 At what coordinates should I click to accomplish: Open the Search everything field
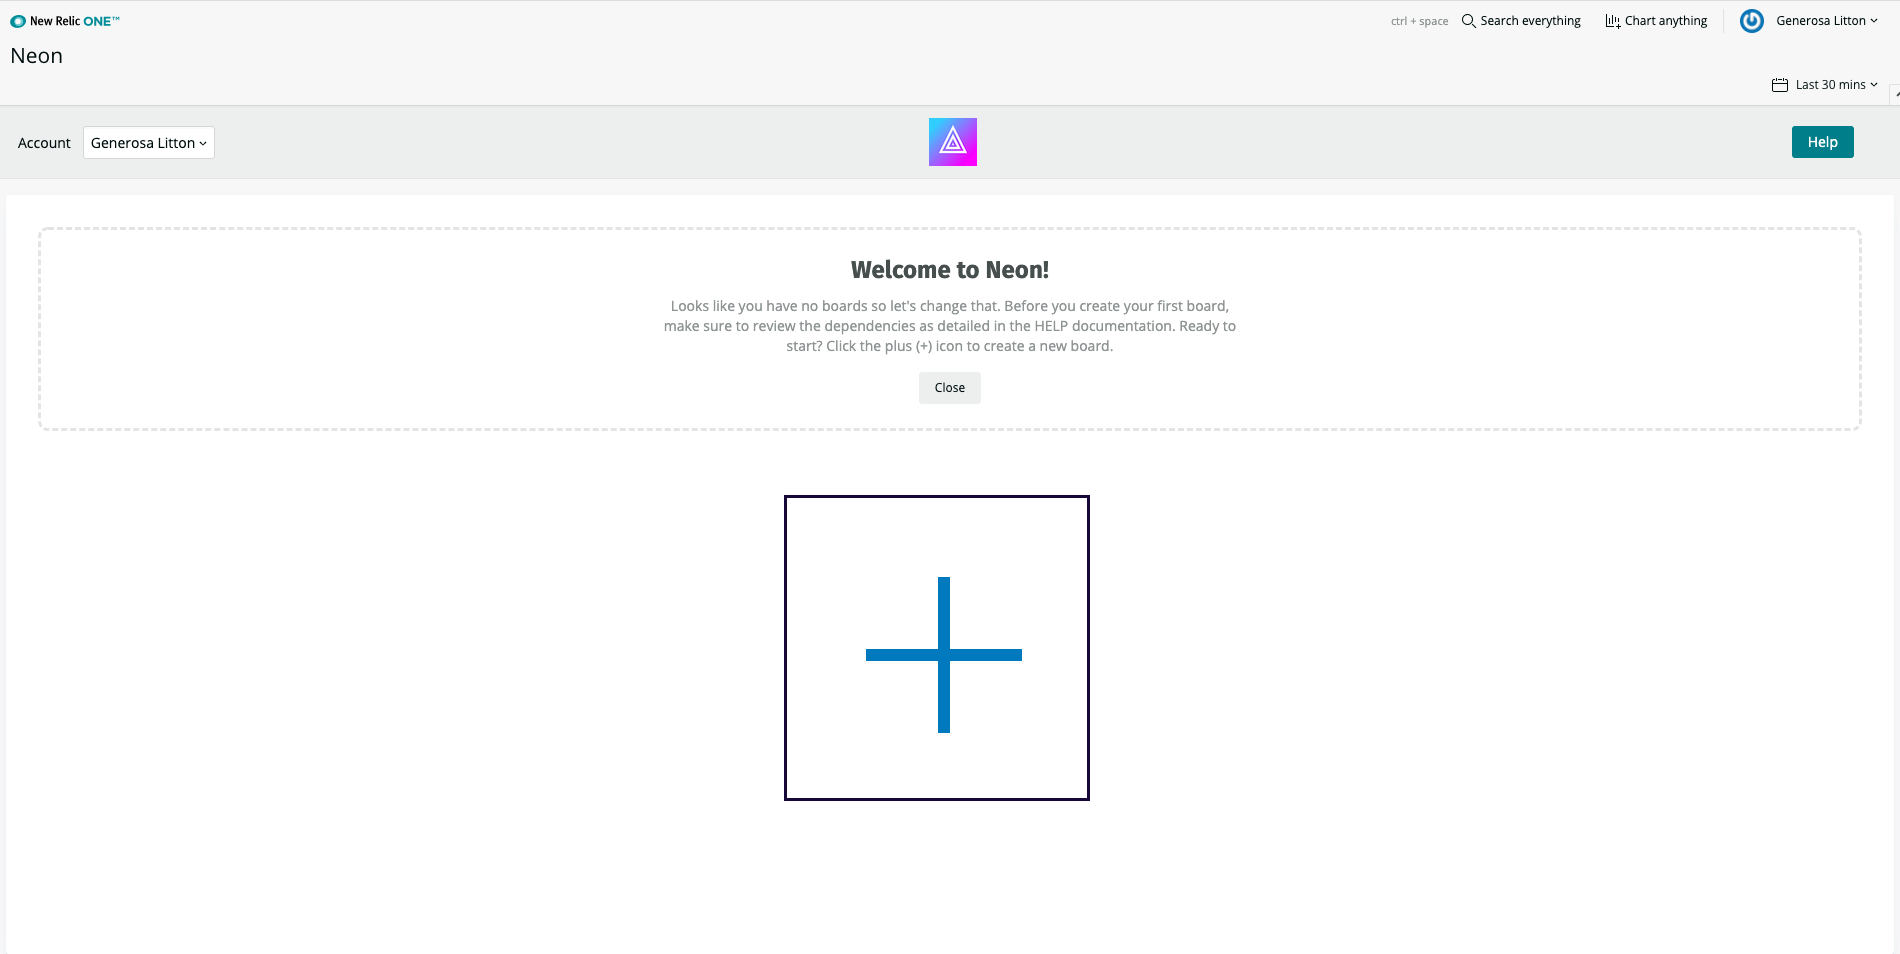(x=1521, y=21)
